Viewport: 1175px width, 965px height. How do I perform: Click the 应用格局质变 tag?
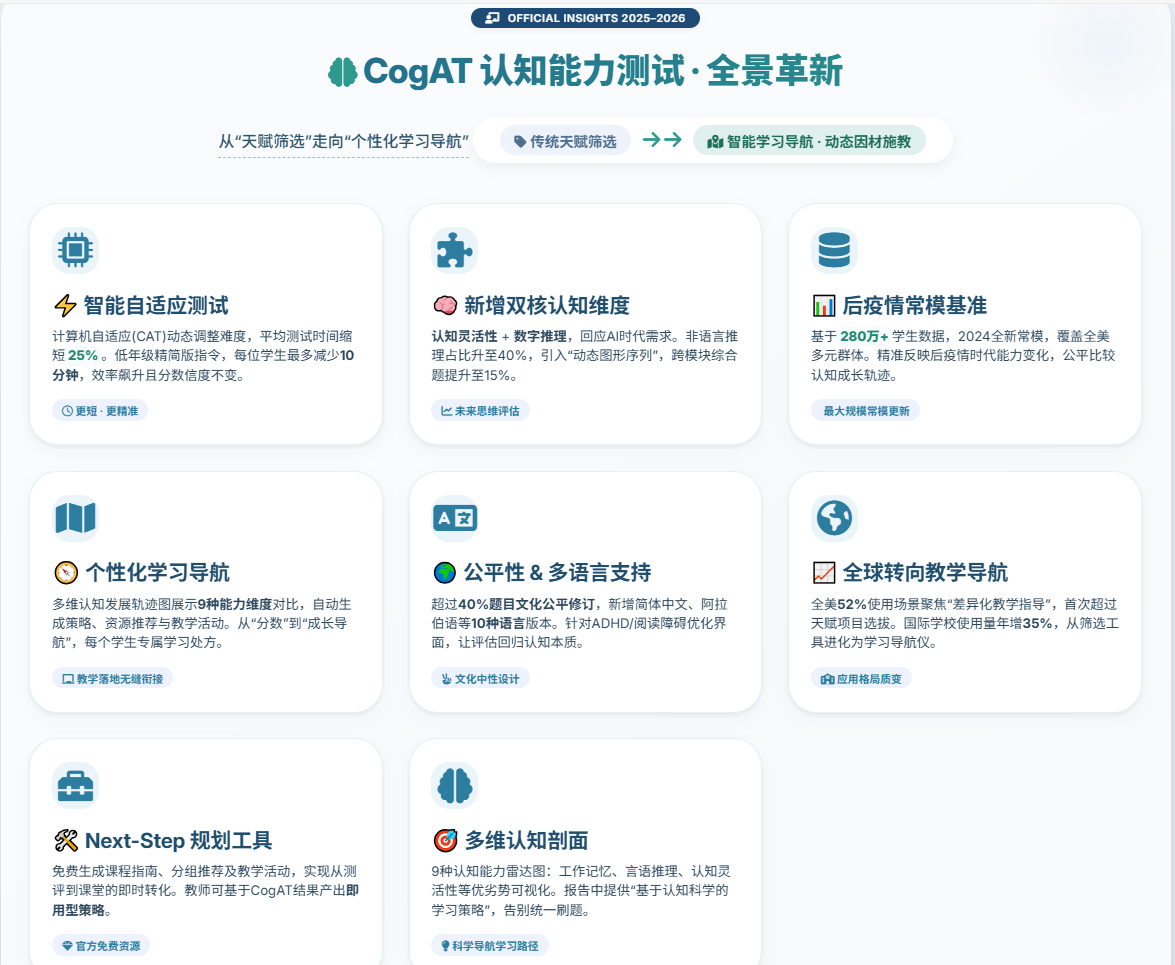coord(861,678)
